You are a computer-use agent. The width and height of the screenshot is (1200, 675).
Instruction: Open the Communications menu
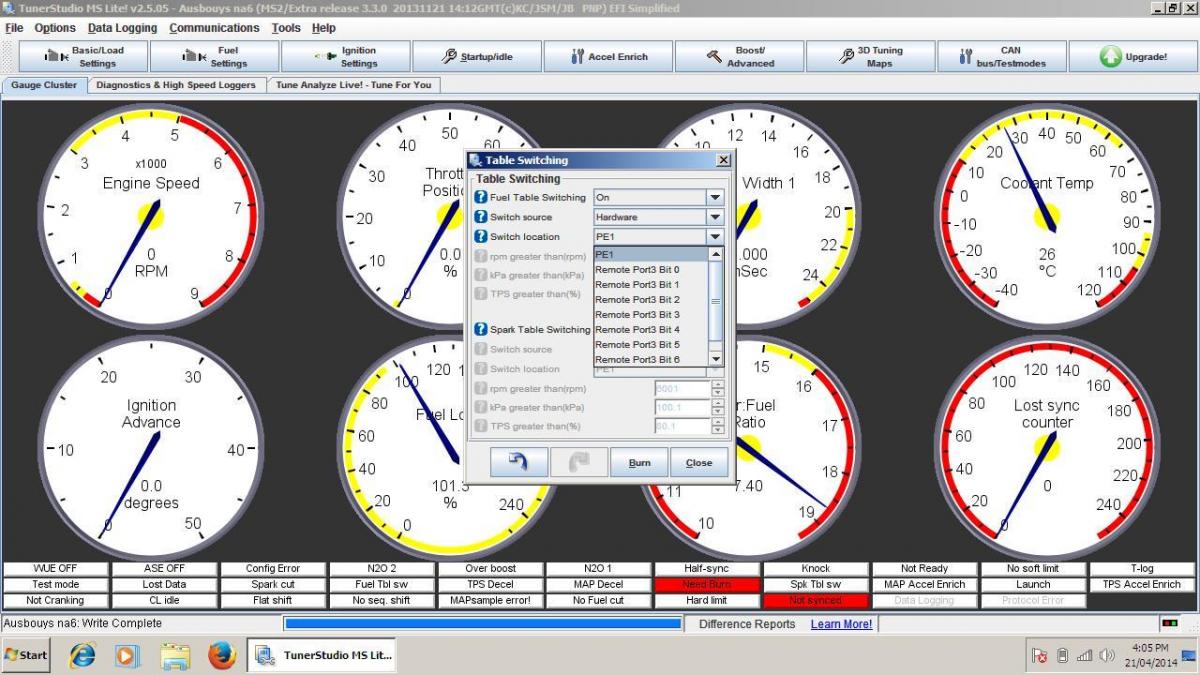click(214, 28)
